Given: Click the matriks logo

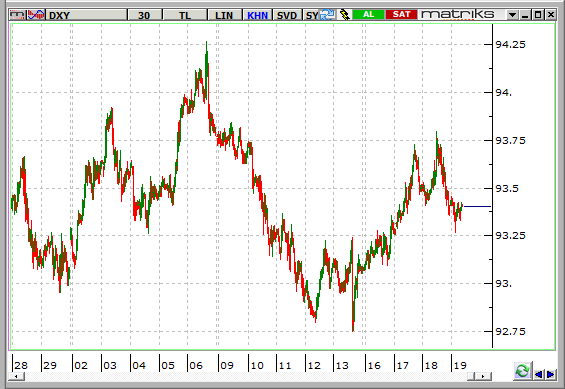Looking at the screenshot, I should tap(458, 14).
